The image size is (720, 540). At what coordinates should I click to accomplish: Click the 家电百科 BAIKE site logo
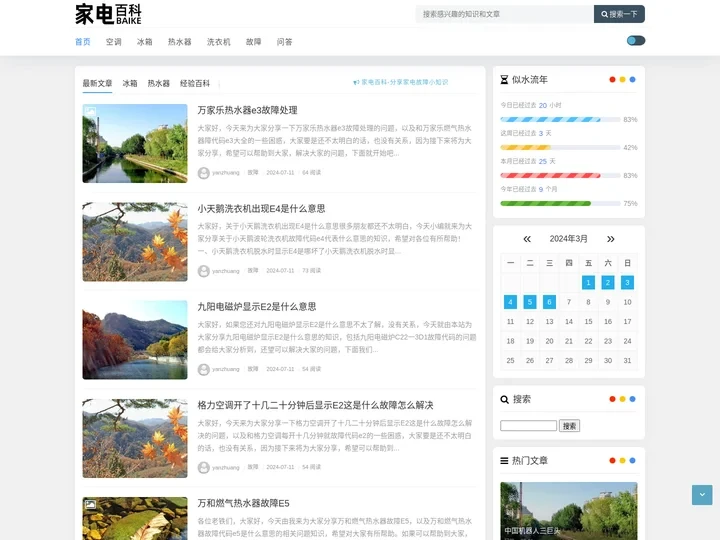[108, 14]
